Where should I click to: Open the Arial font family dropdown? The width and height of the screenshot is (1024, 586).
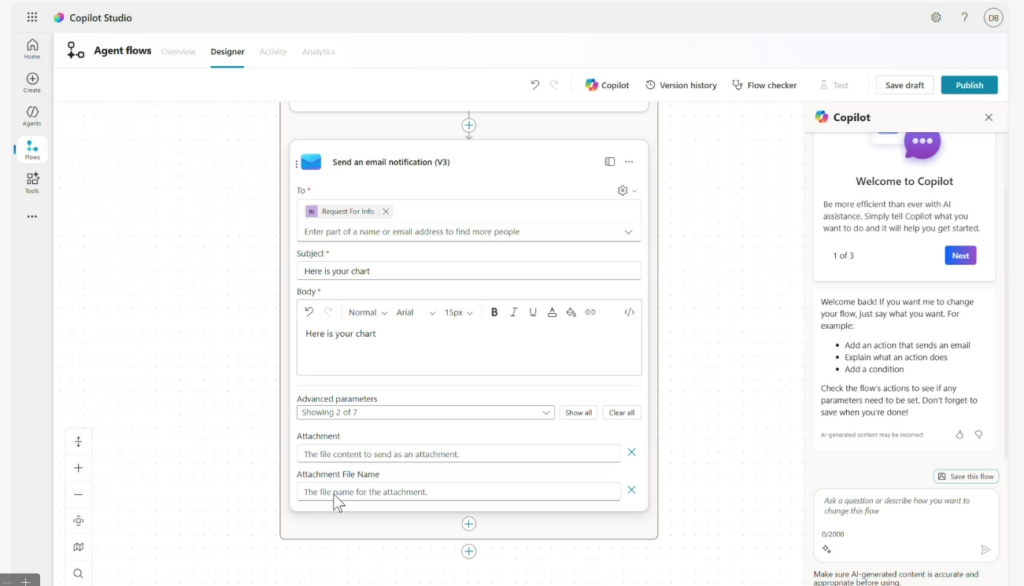415,312
